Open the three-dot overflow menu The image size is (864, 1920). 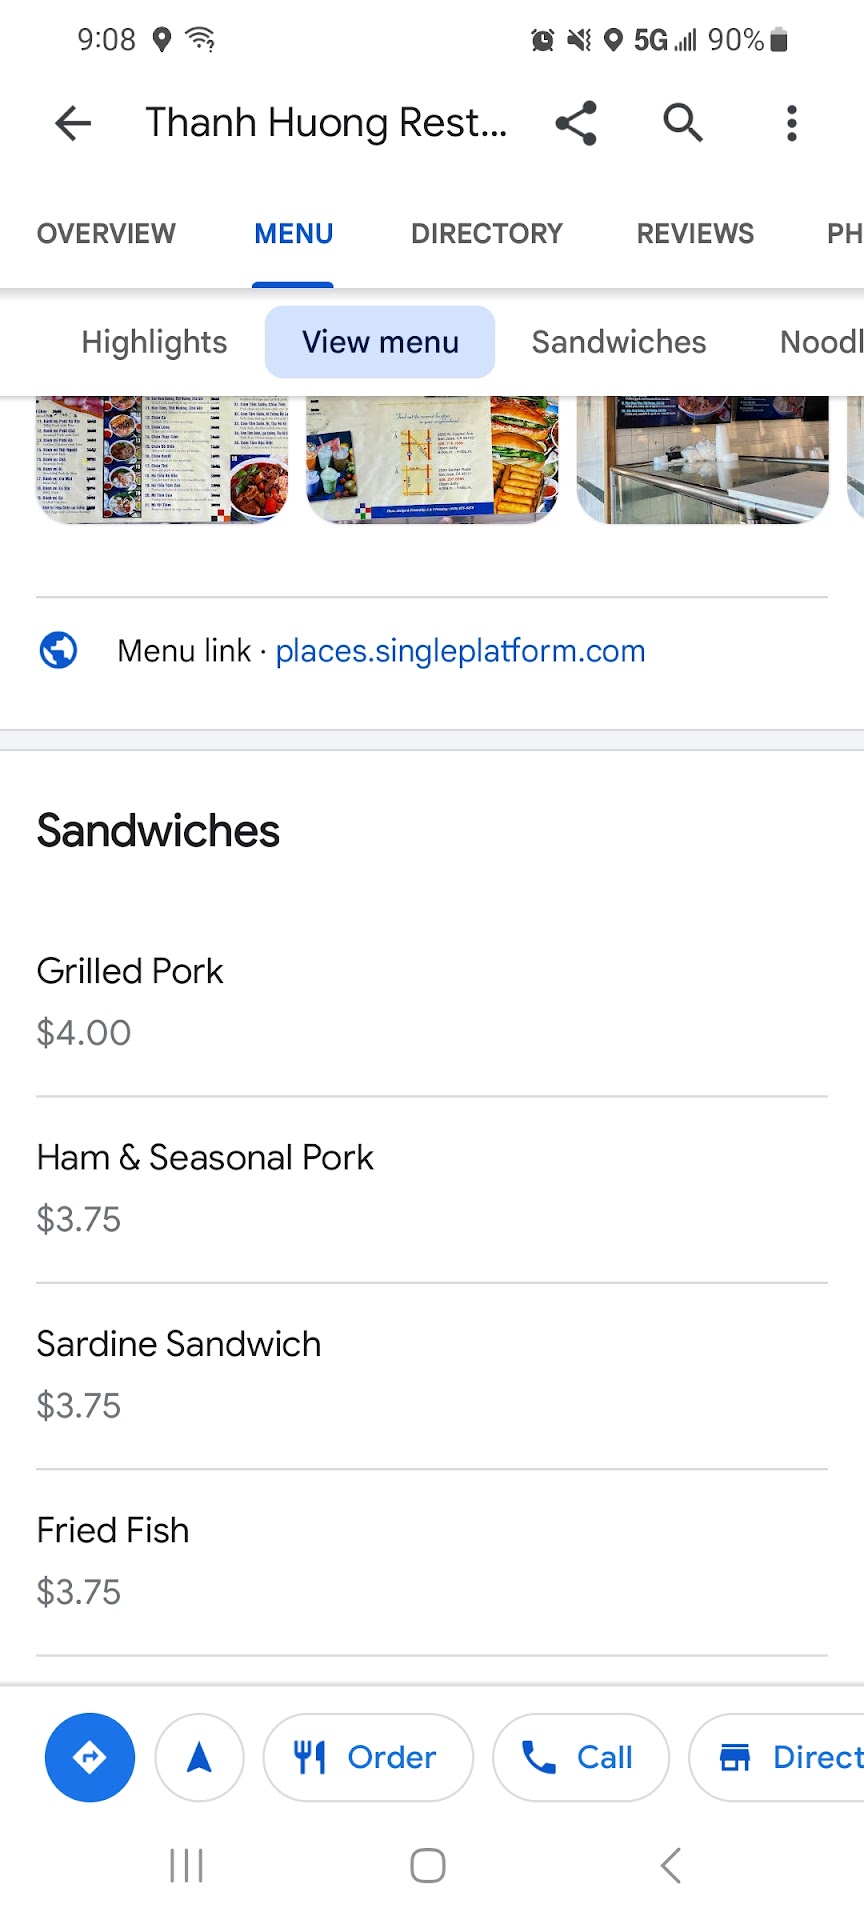(x=791, y=124)
